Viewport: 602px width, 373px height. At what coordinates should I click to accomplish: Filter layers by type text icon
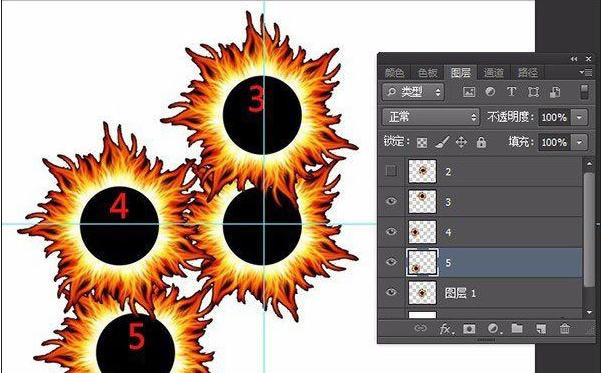pyautogui.click(x=511, y=92)
